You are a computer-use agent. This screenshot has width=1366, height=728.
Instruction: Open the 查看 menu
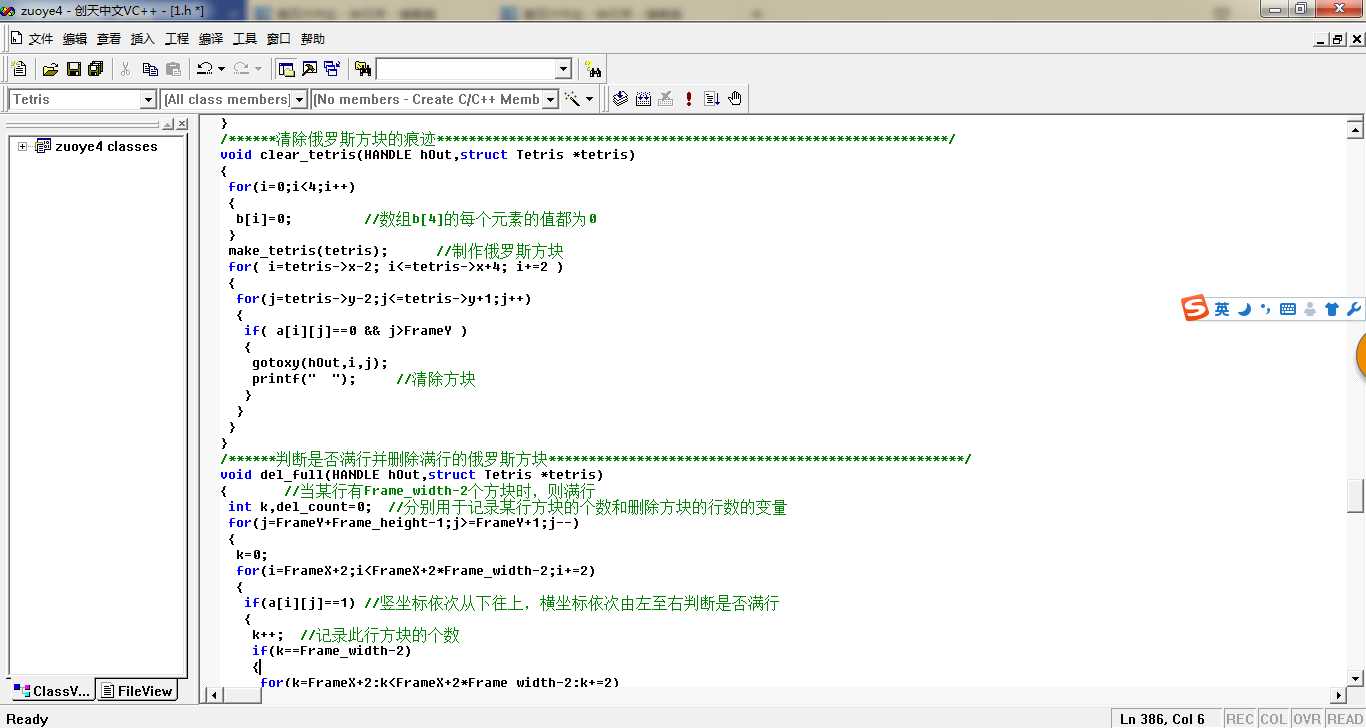(108, 38)
